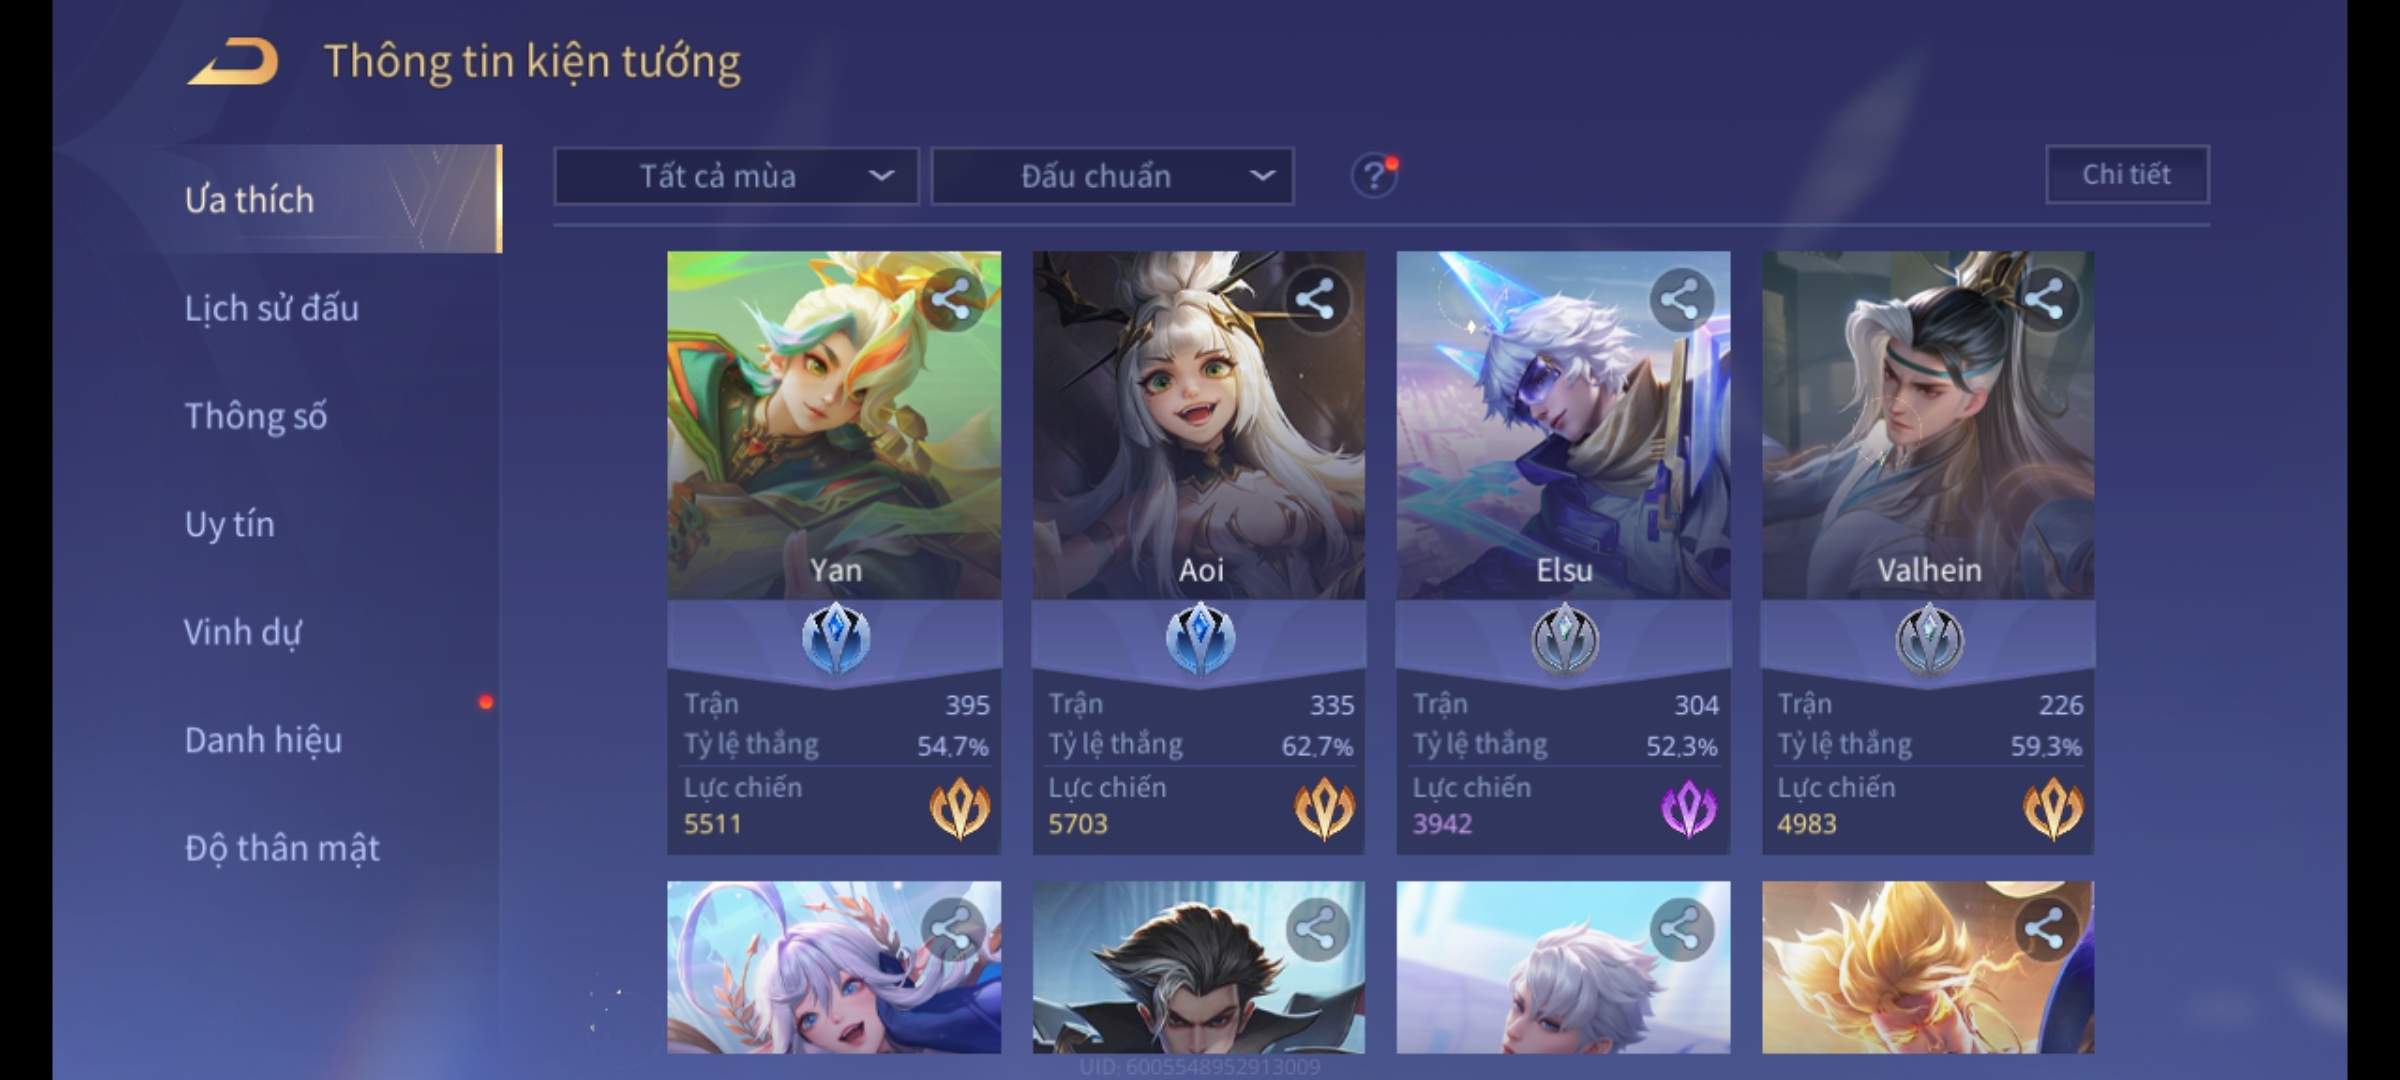
Task: Click Elsu's purple Lực chiến emblem
Action: coord(1688,808)
